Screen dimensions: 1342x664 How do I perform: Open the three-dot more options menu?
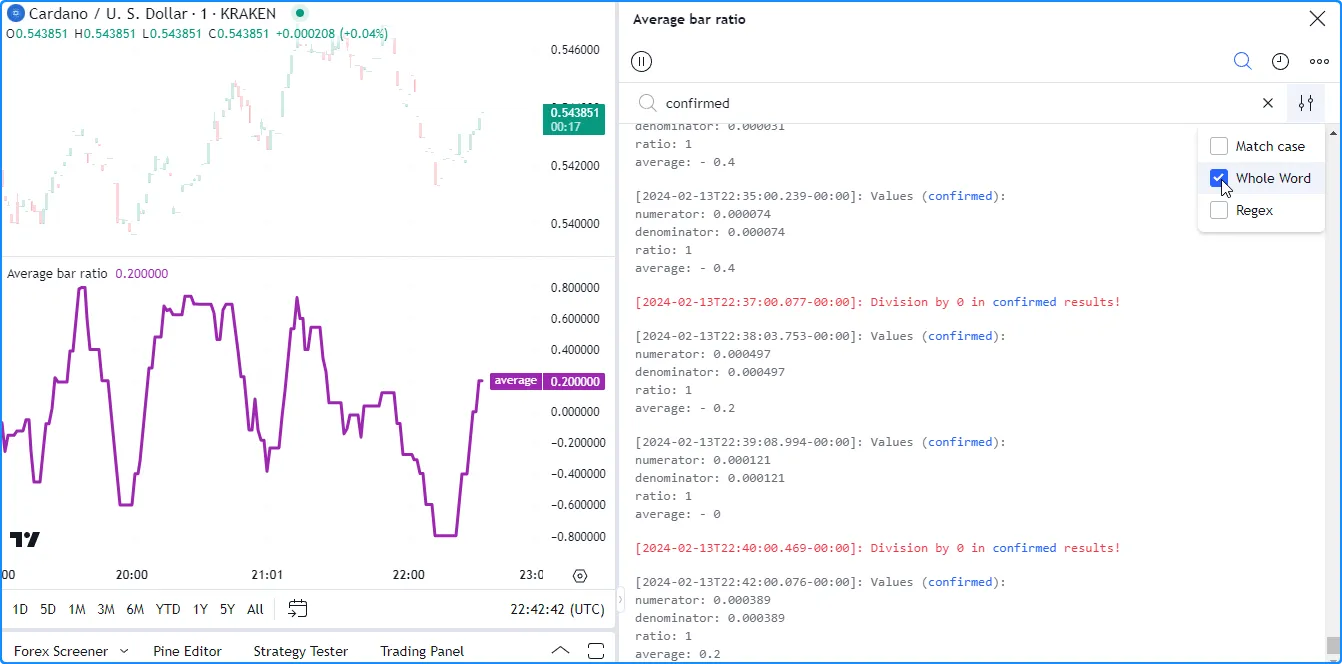(1319, 62)
